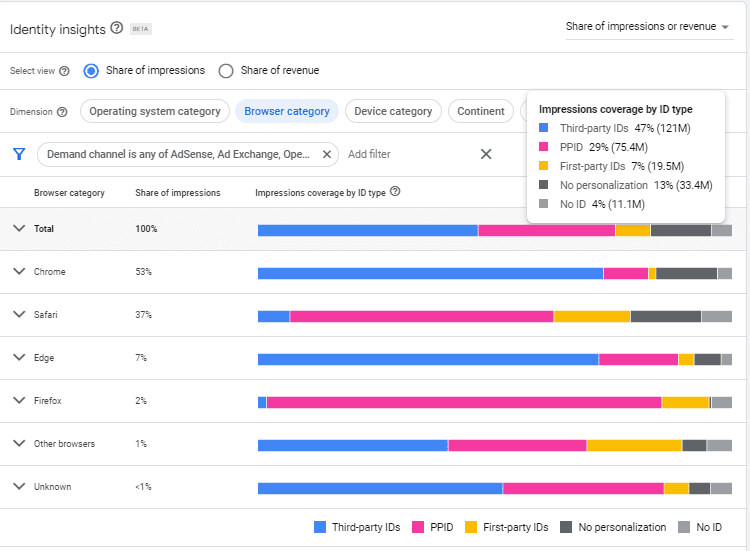The width and height of the screenshot is (750, 551).
Task: Click the Third-party IDs blue legend swatch
Action: coord(320,527)
